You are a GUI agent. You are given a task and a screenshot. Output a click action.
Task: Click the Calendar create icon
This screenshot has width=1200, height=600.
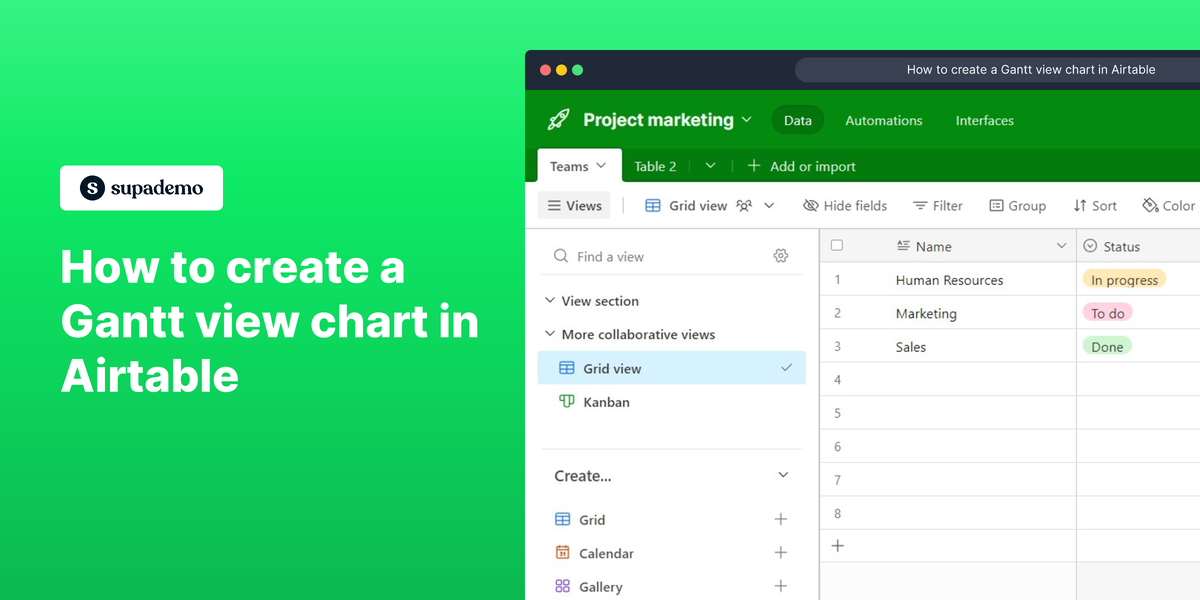click(562, 553)
